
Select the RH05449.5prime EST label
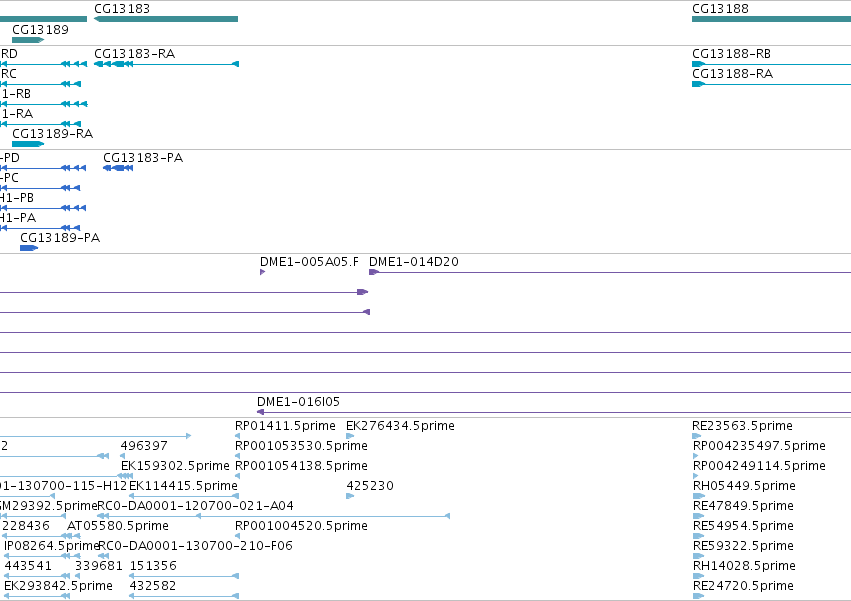[x=744, y=486]
